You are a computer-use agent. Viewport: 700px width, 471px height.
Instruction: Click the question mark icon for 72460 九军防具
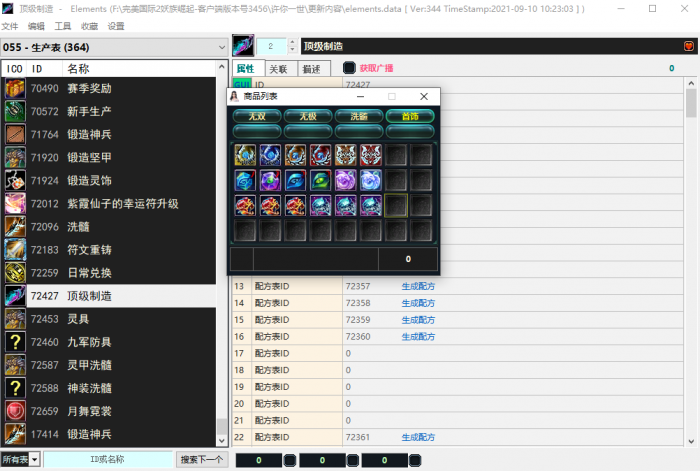pos(15,342)
